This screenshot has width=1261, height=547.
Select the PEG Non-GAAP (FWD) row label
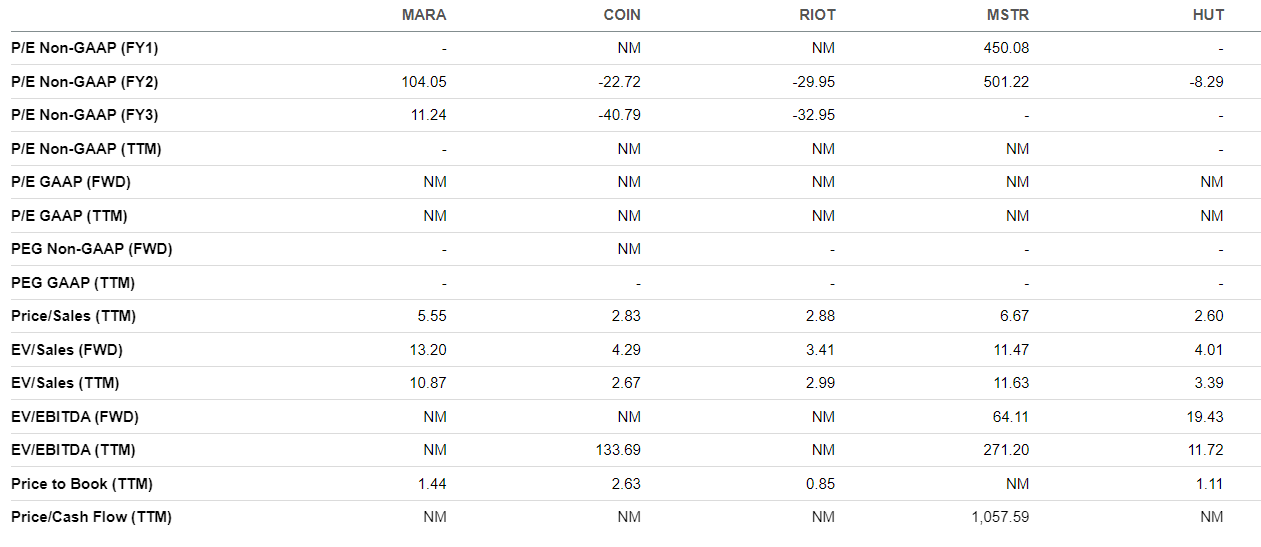tap(92, 249)
